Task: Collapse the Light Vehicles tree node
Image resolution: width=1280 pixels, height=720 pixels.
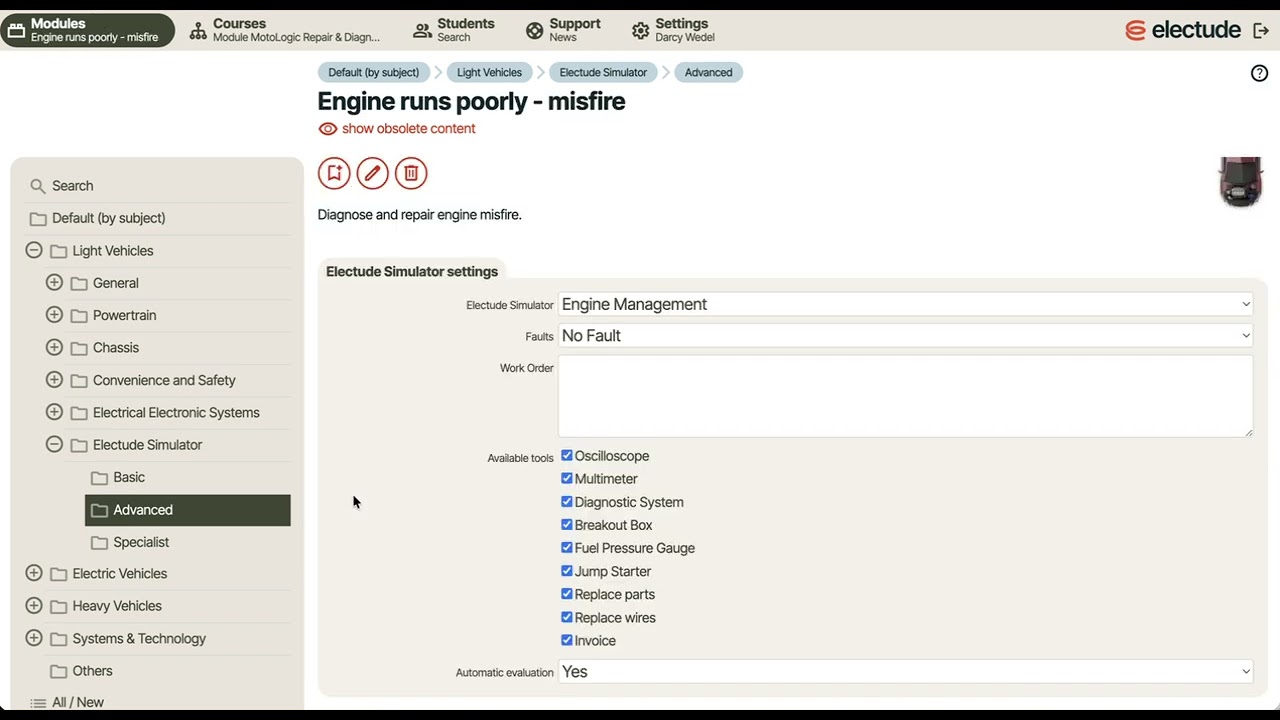Action: click(34, 250)
